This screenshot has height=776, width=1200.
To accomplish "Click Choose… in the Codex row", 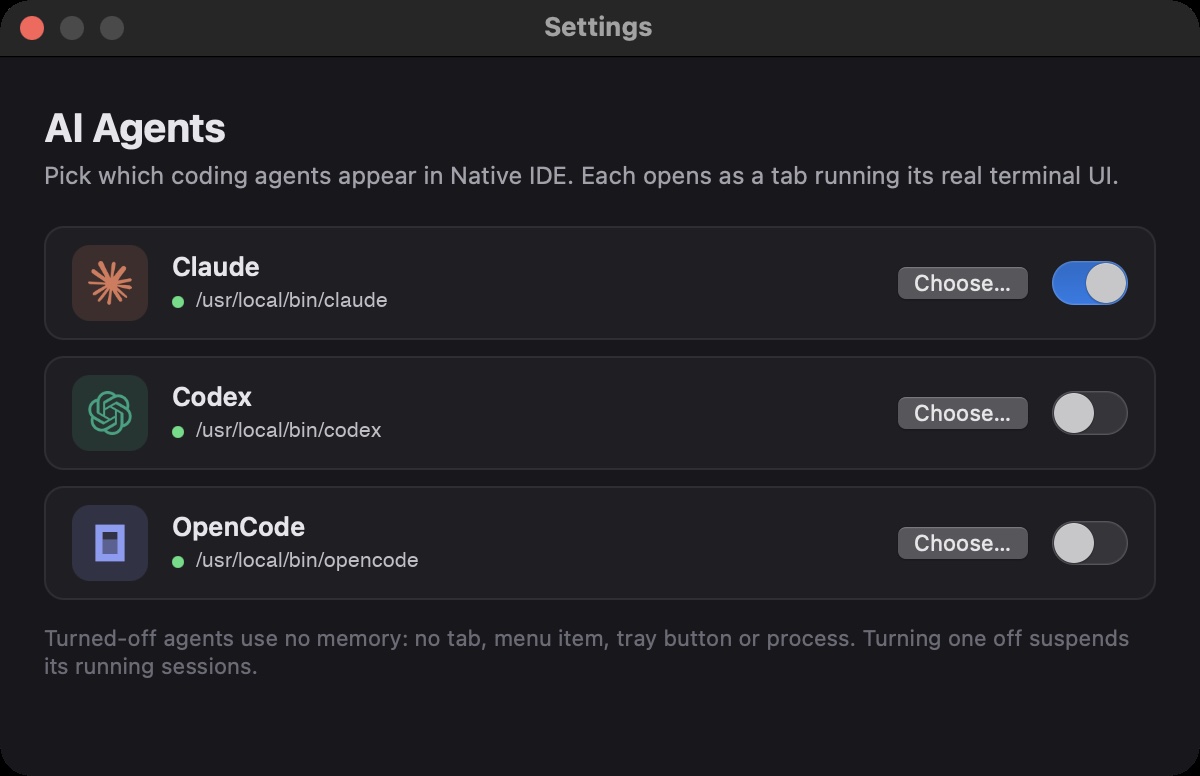I will pyautogui.click(x=962, y=413).
